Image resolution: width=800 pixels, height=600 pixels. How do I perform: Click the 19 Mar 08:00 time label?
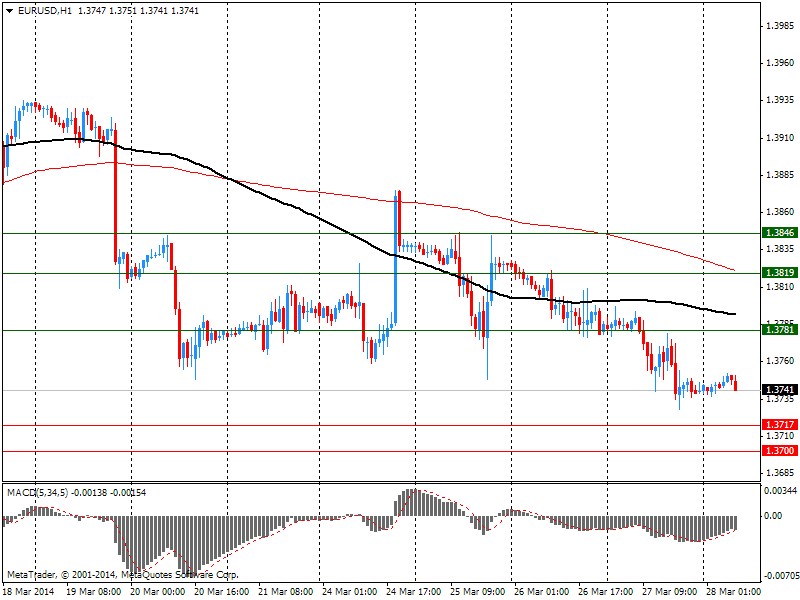click(94, 592)
